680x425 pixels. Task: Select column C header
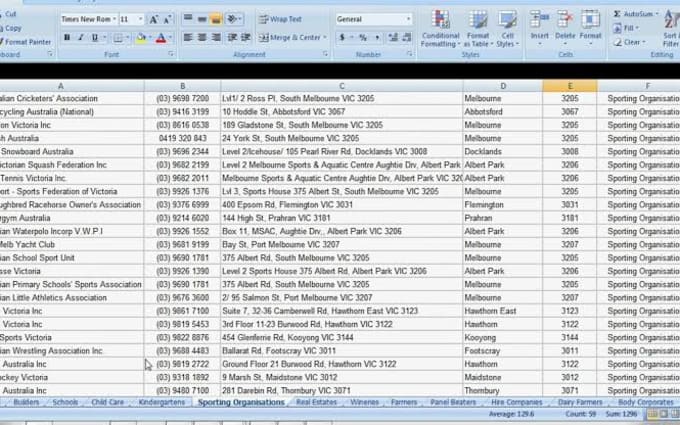point(342,86)
